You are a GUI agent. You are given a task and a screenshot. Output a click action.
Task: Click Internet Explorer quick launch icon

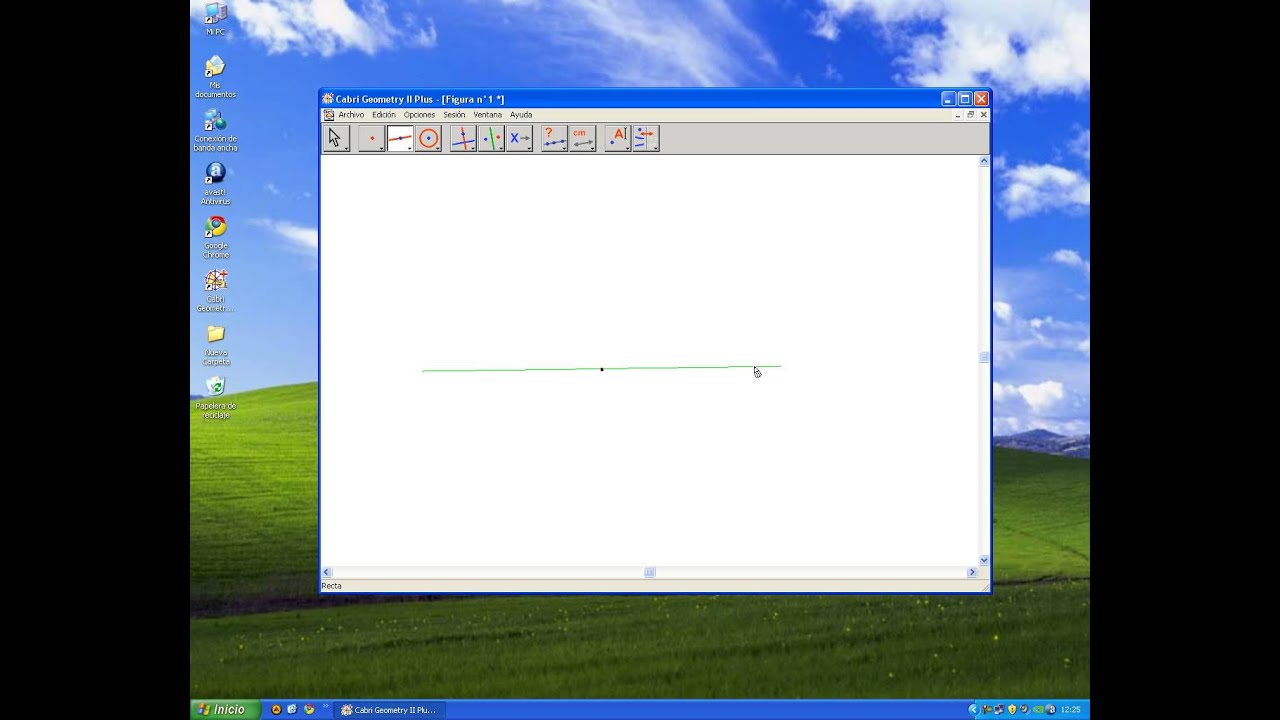click(292, 709)
